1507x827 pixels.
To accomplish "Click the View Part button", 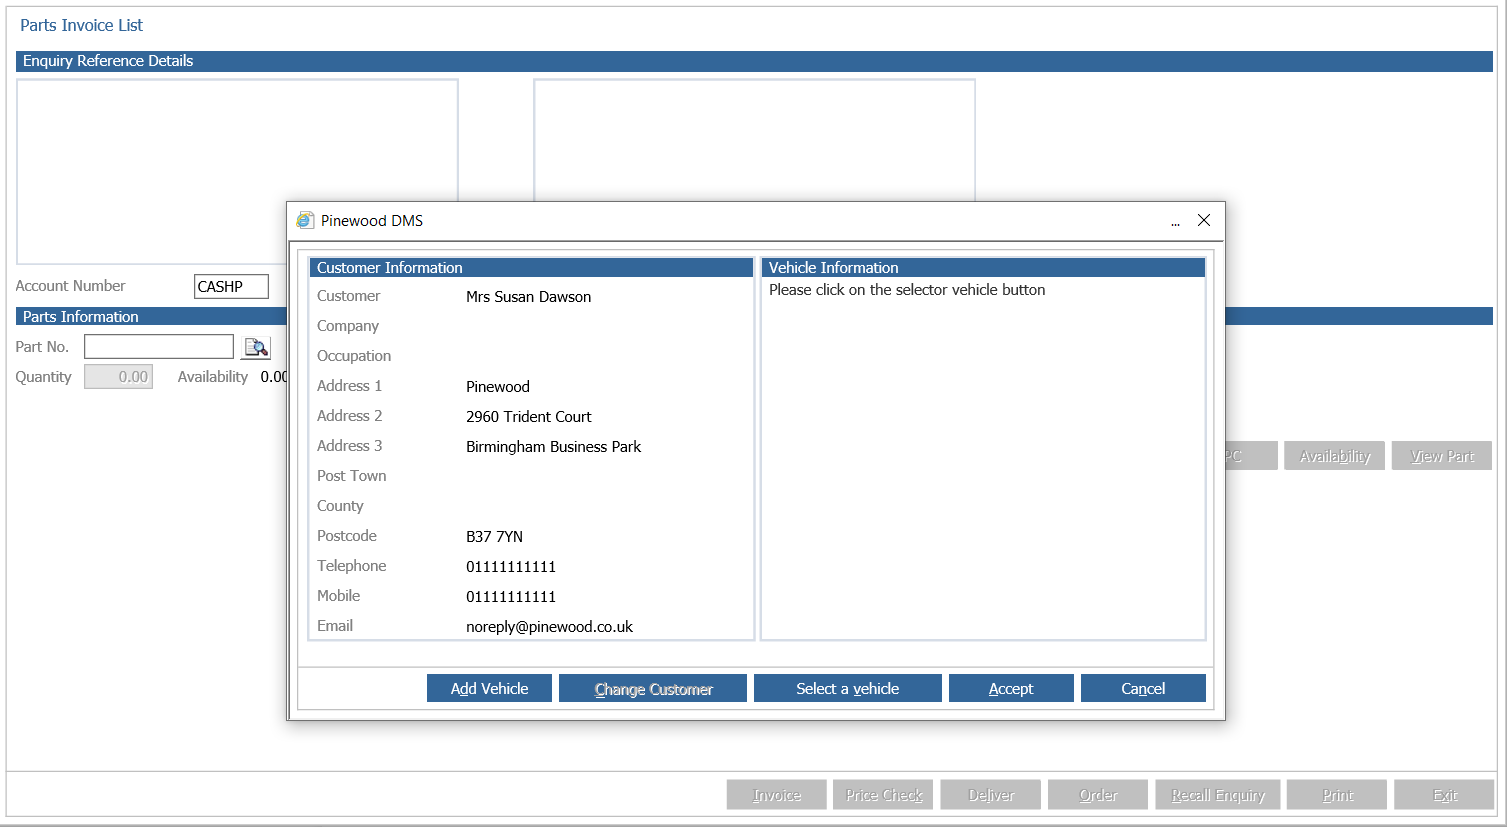I will click(x=1442, y=456).
